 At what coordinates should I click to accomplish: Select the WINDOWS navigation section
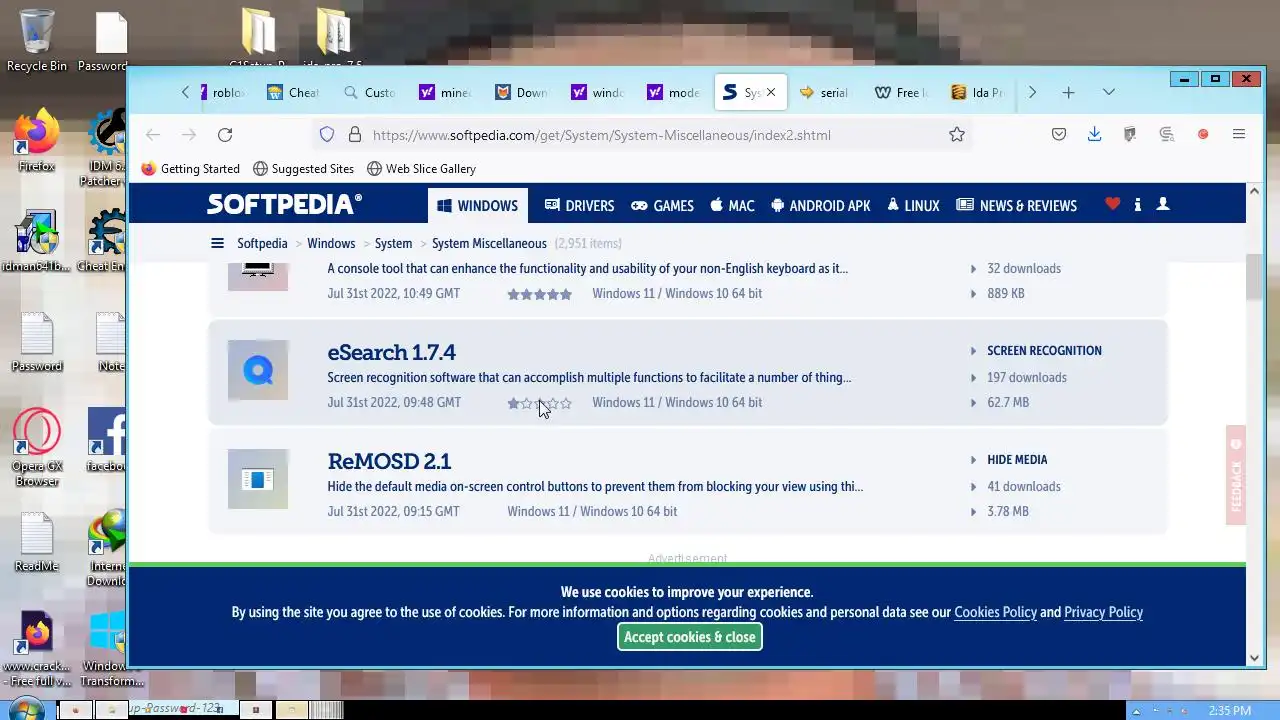click(478, 206)
